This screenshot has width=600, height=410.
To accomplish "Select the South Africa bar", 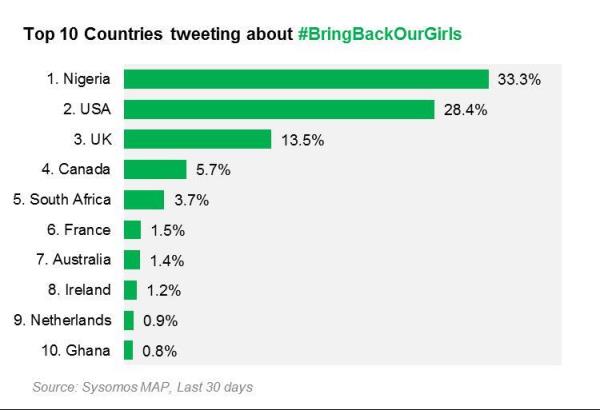I will click(144, 199).
